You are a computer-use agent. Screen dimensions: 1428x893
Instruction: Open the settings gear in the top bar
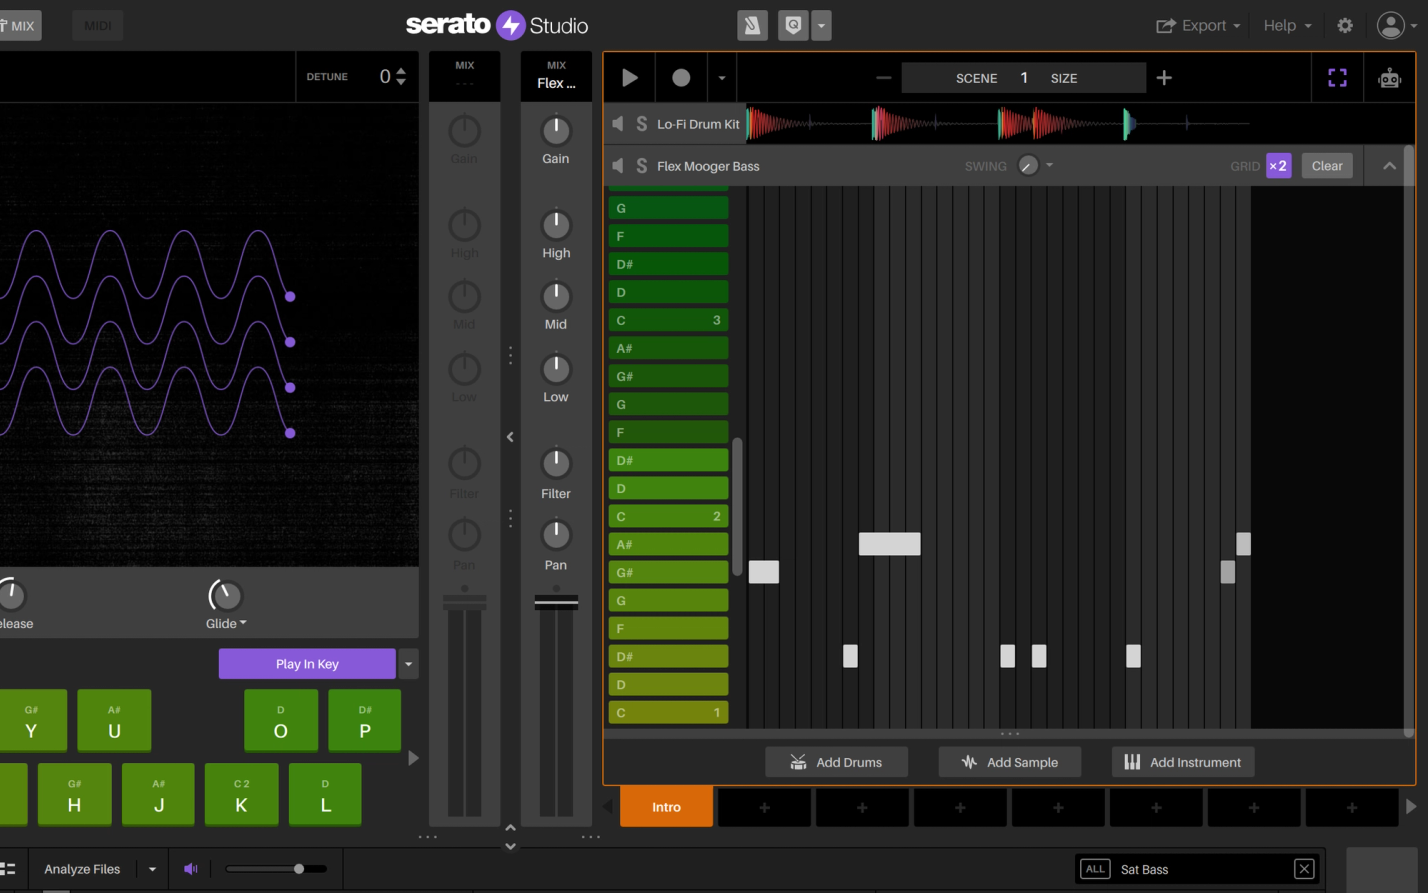pyautogui.click(x=1345, y=25)
